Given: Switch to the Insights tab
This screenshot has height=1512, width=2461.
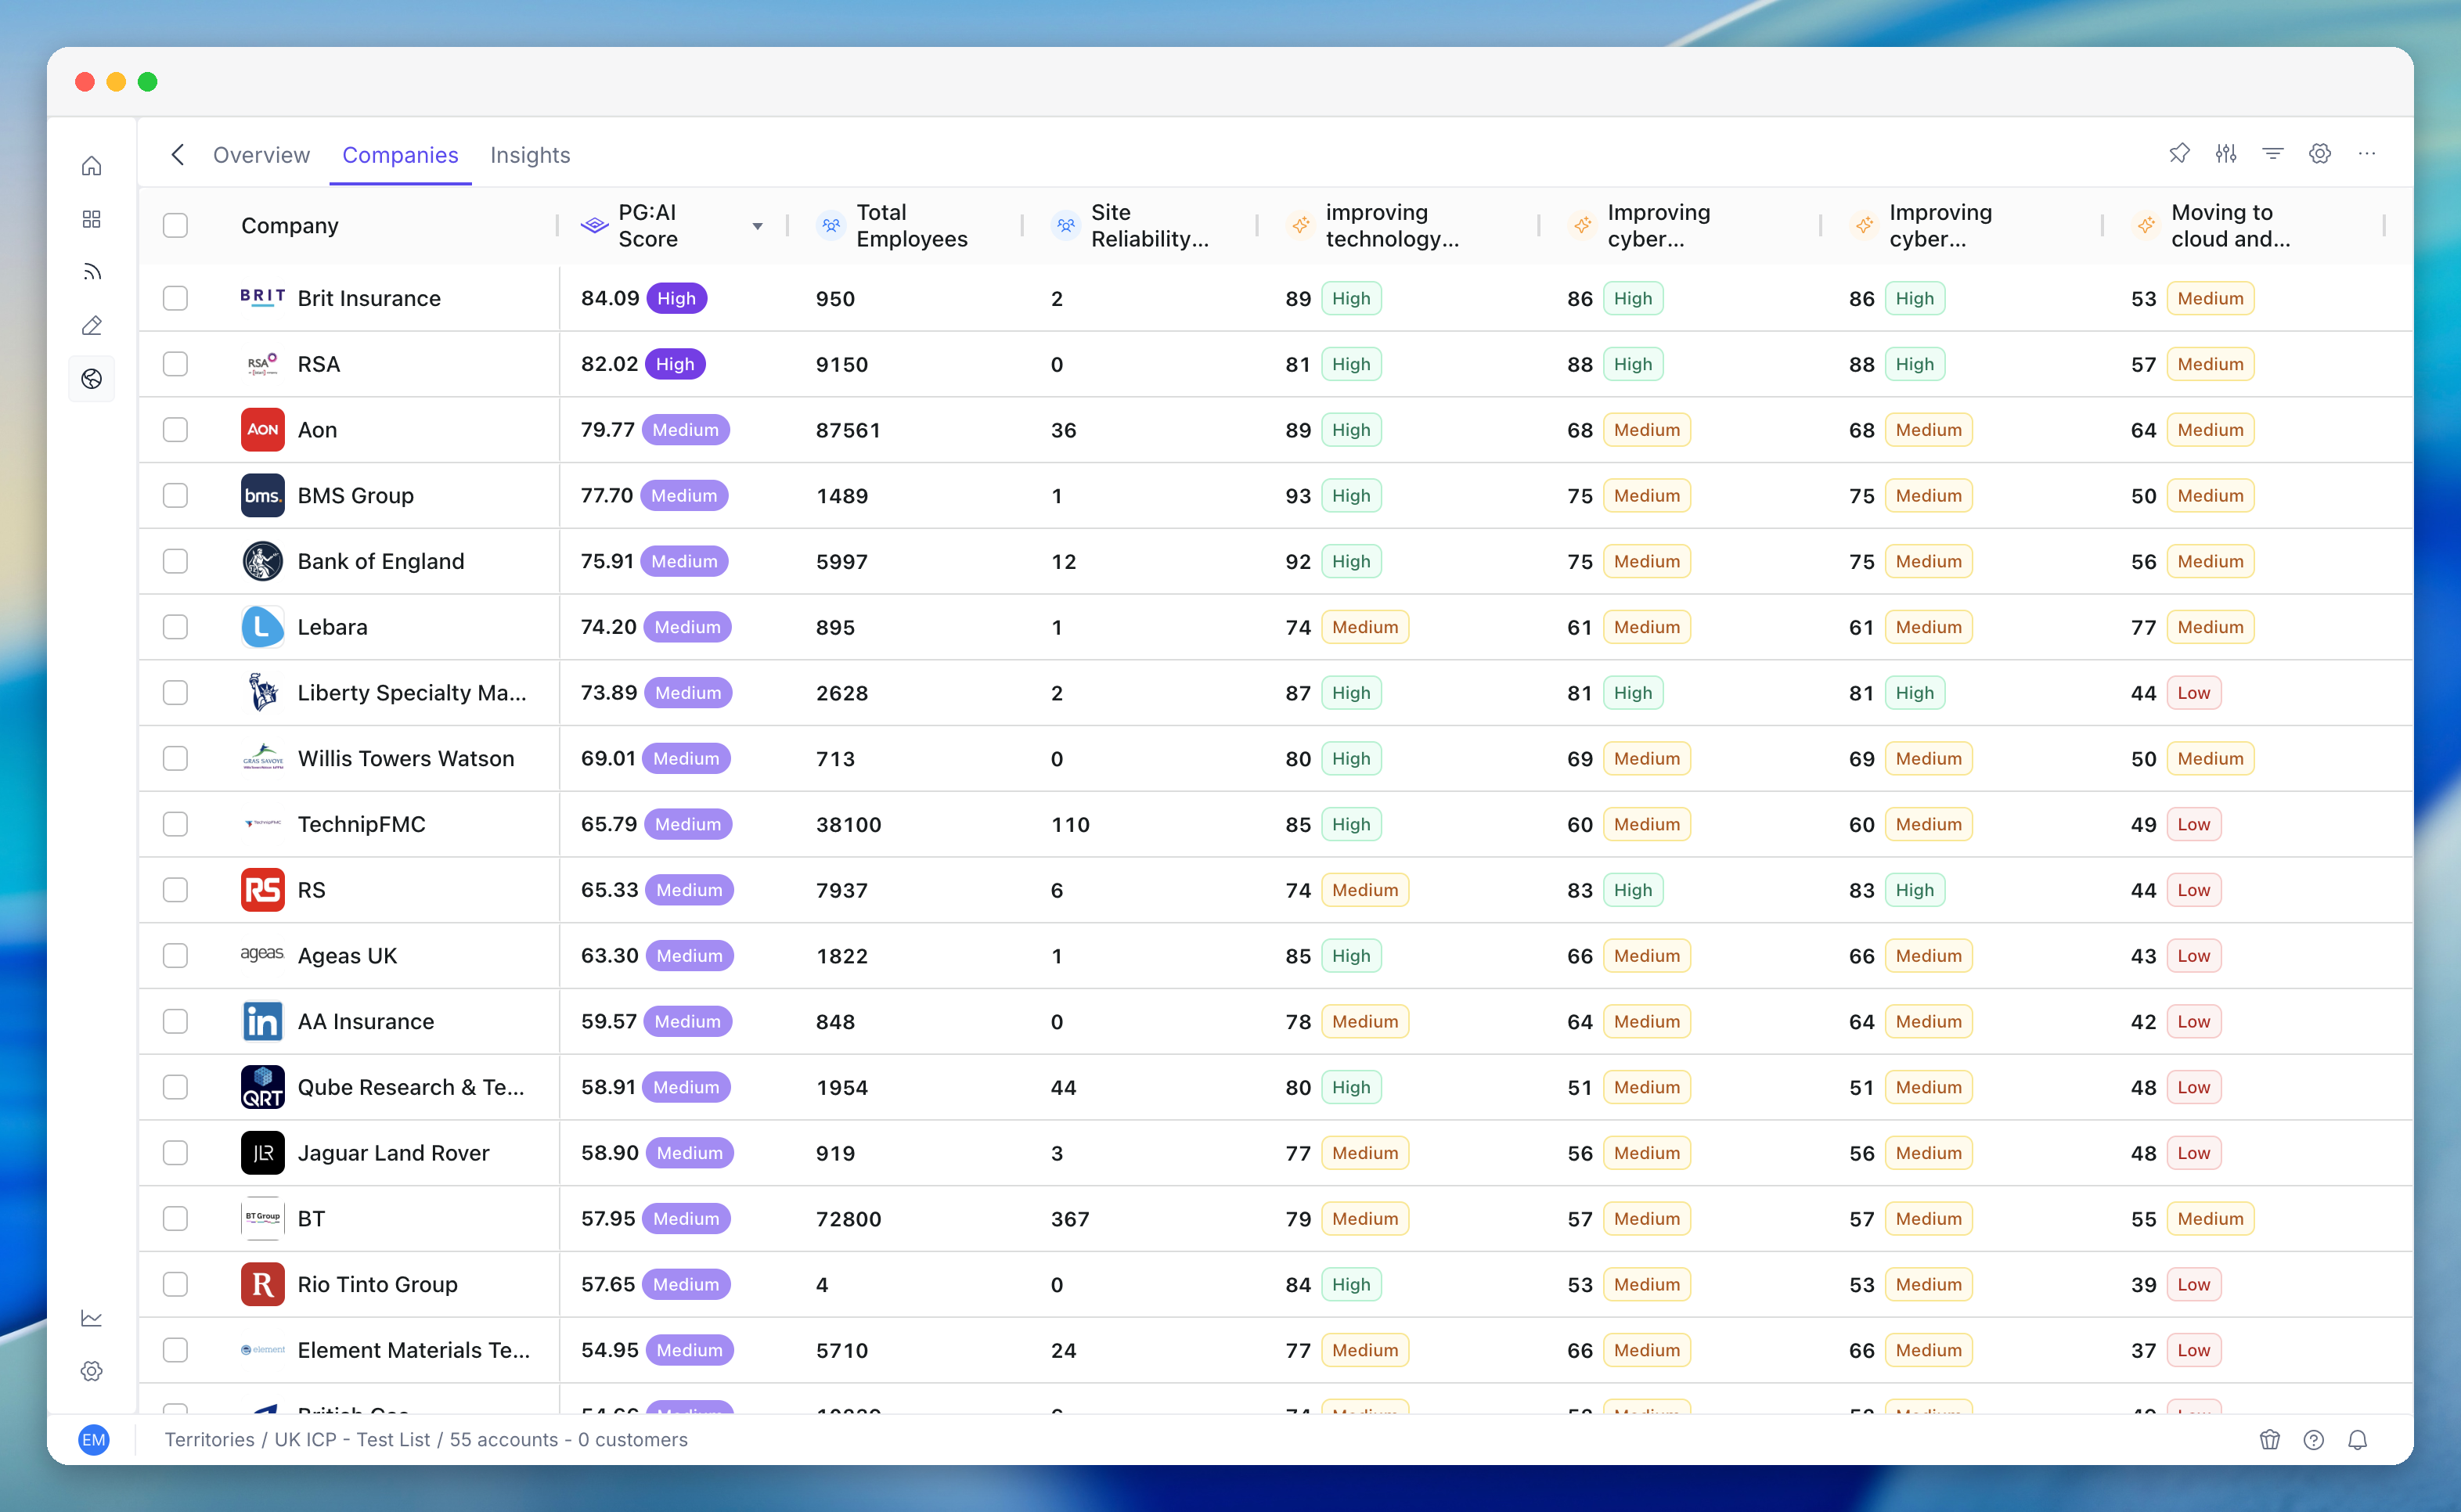Looking at the screenshot, I should [530, 155].
